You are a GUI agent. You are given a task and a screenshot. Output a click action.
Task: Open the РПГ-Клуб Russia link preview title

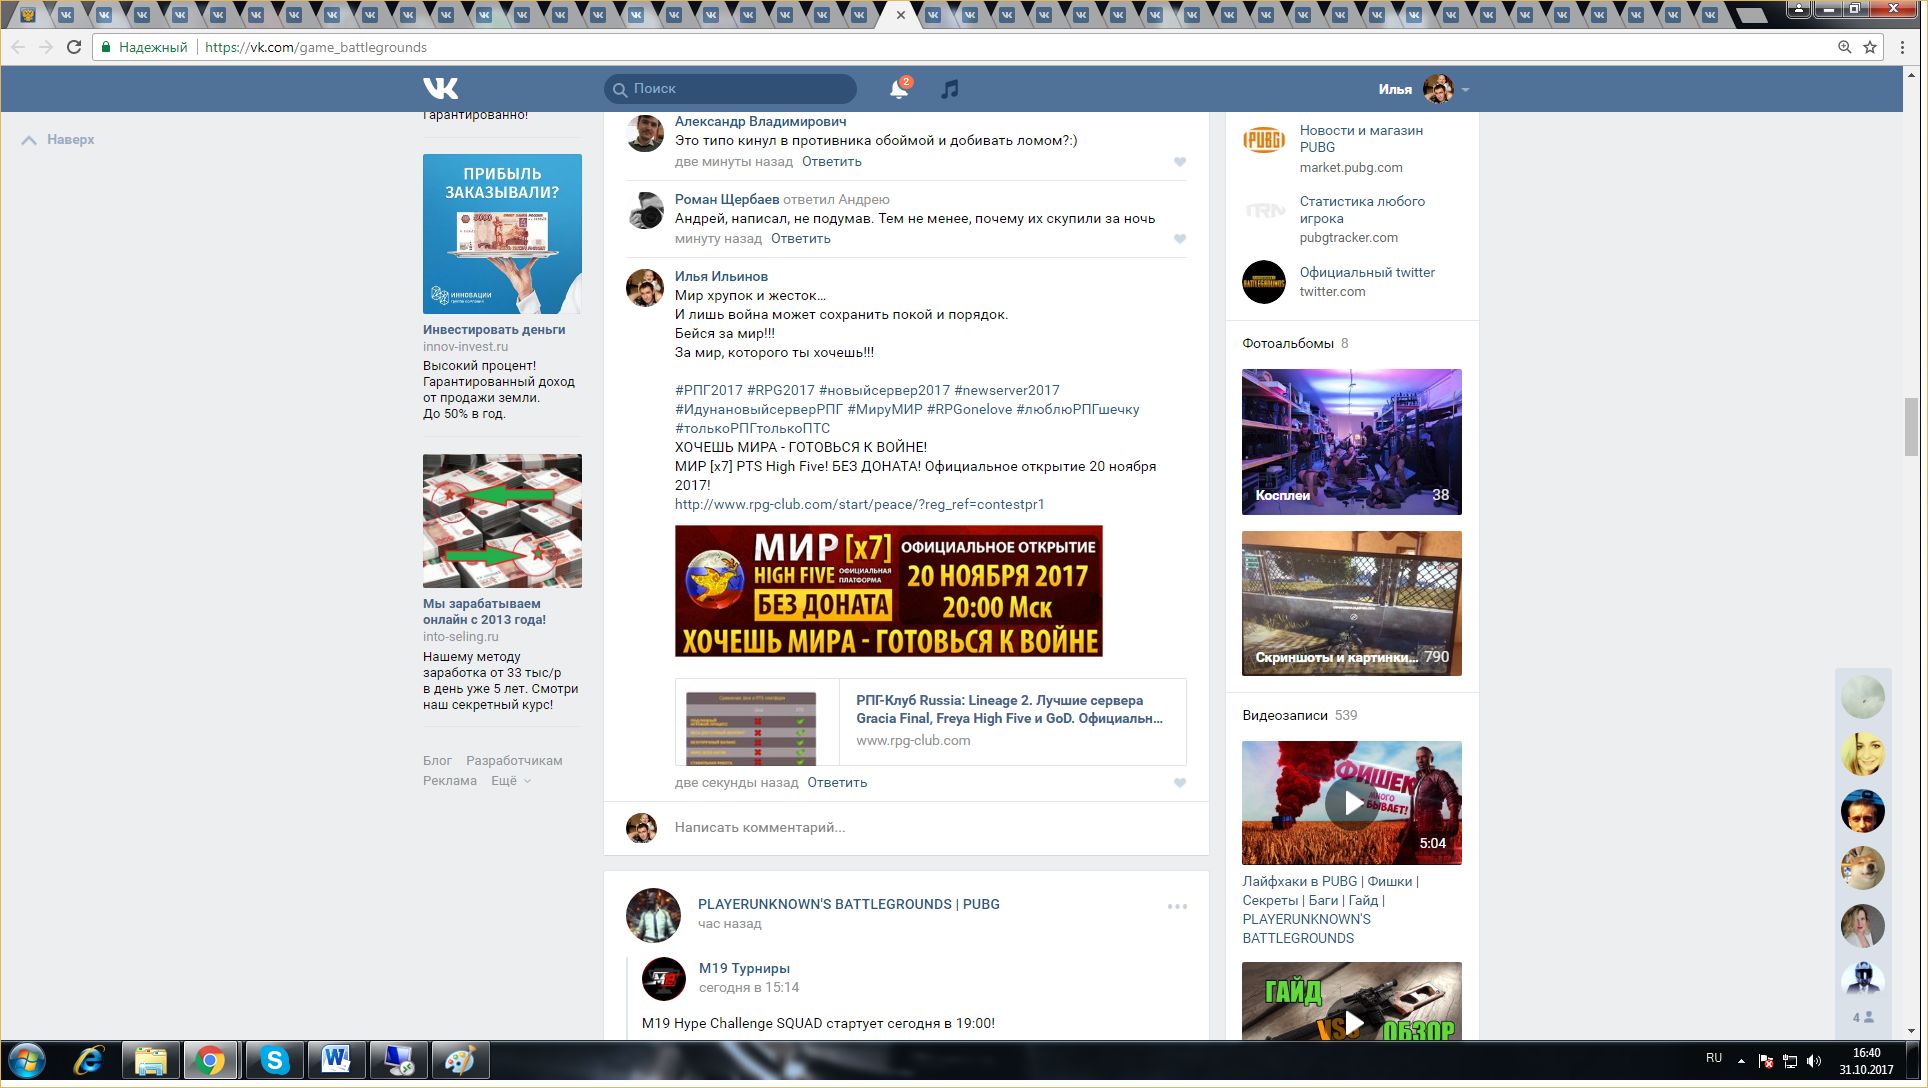point(1009,709)
